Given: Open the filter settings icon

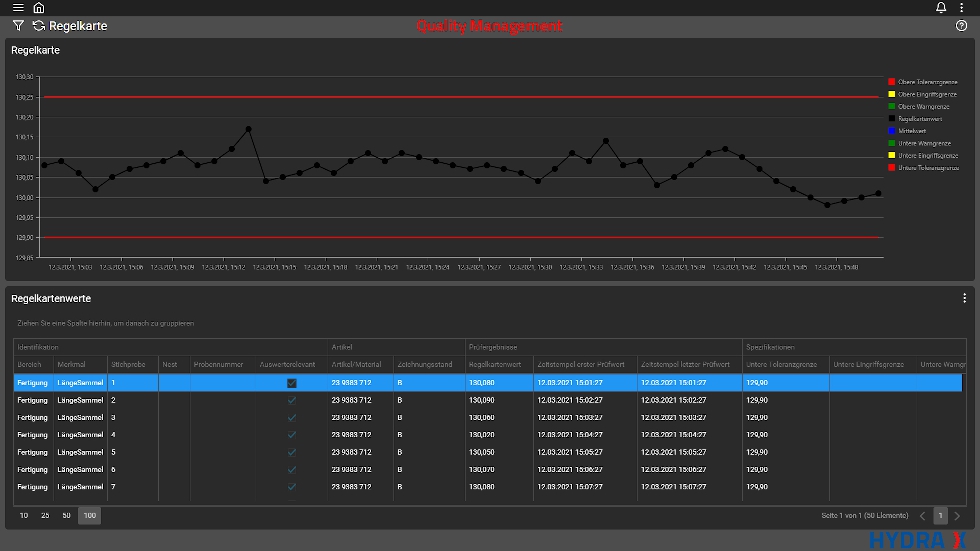Looking at the screenshot, I should click(x=18, y=26).
